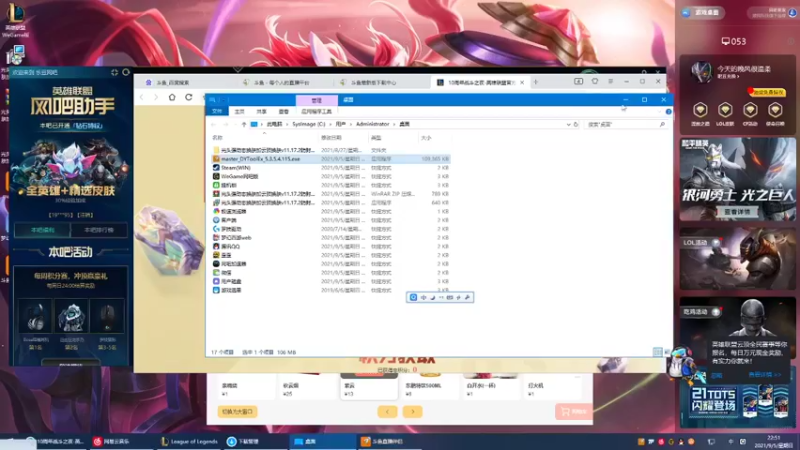800x450 pixels.
Task: Sort files by Name (名称) column
Action: (x=218, y=138)
